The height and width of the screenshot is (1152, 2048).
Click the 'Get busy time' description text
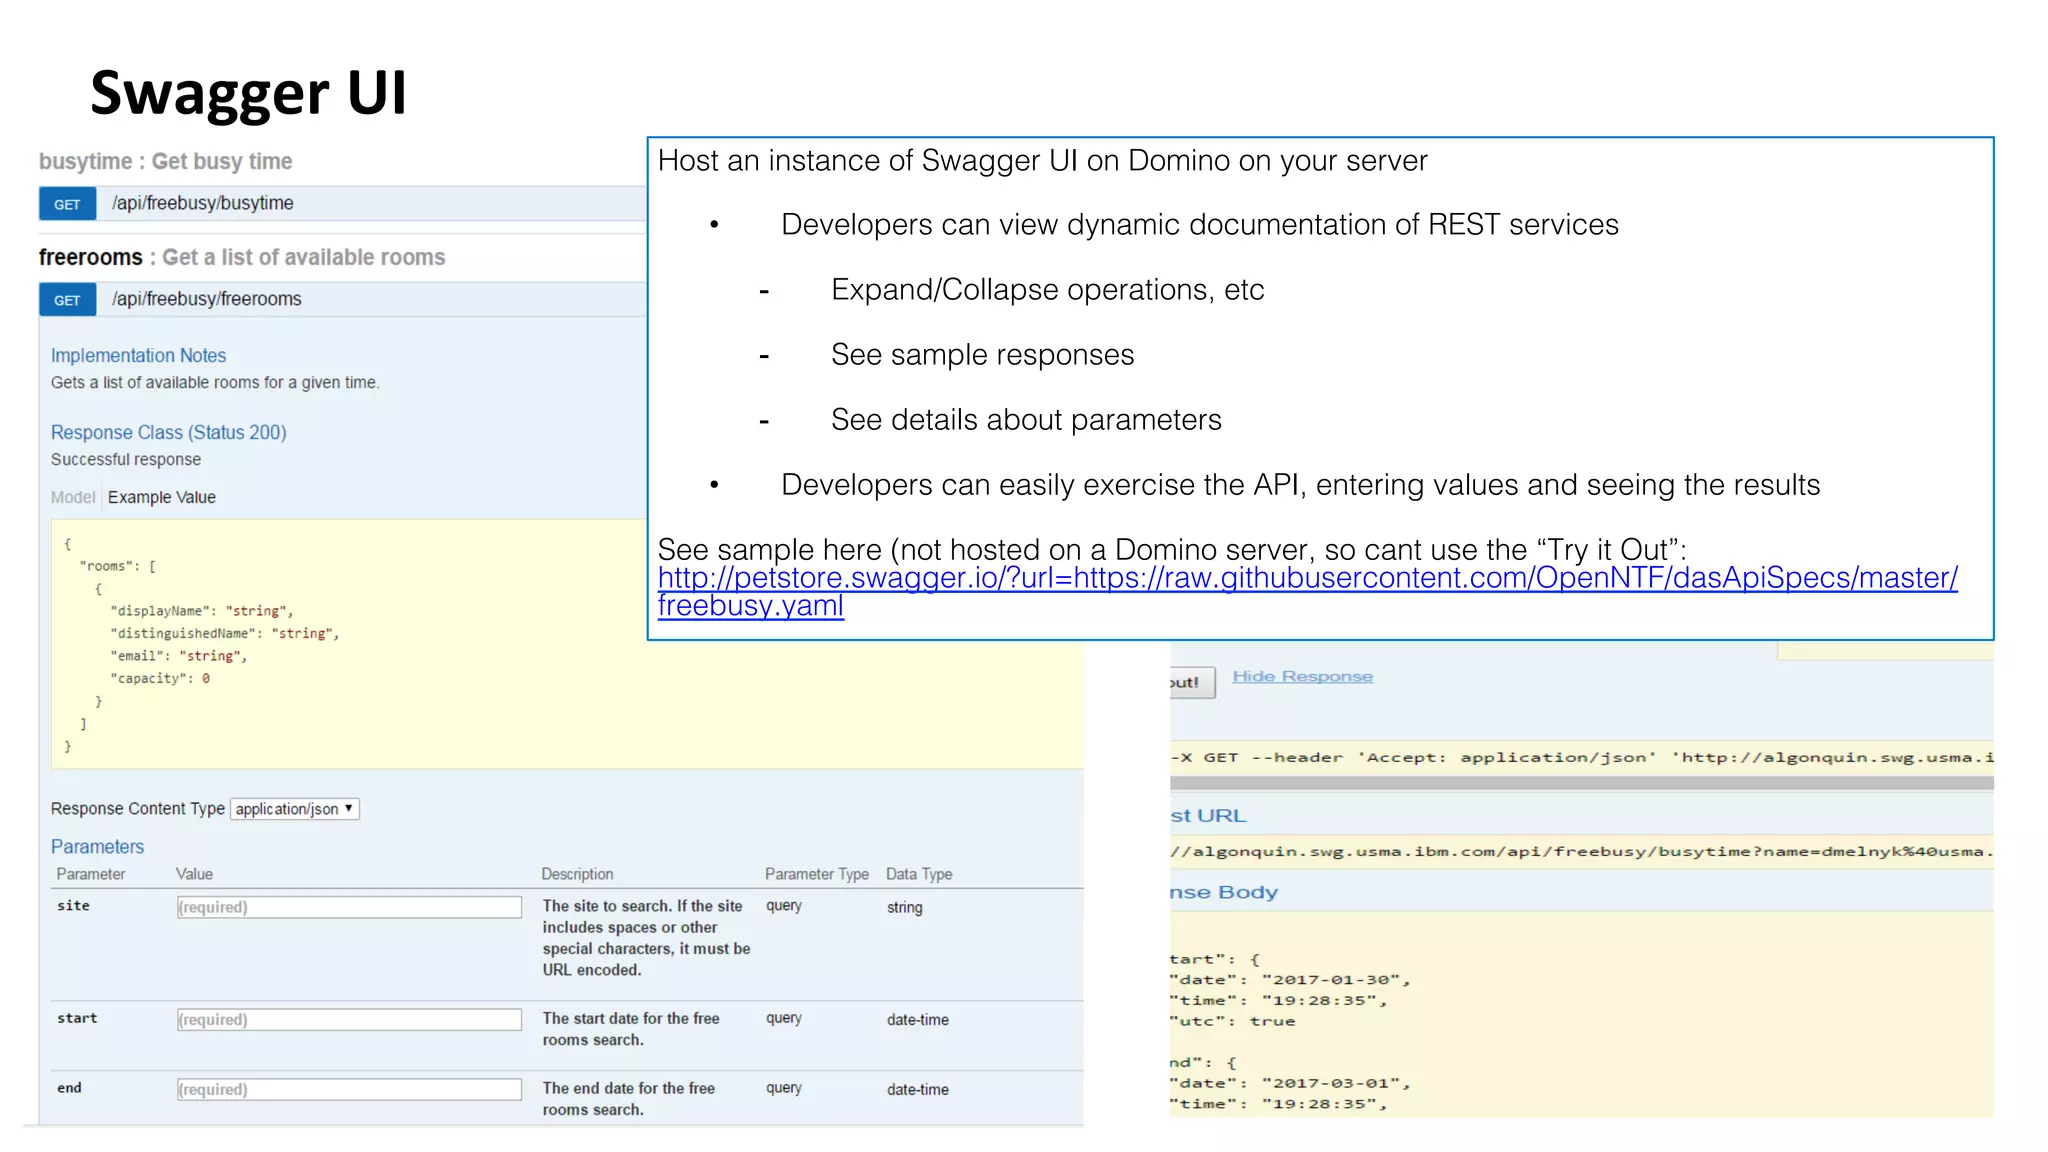point(222,161)
